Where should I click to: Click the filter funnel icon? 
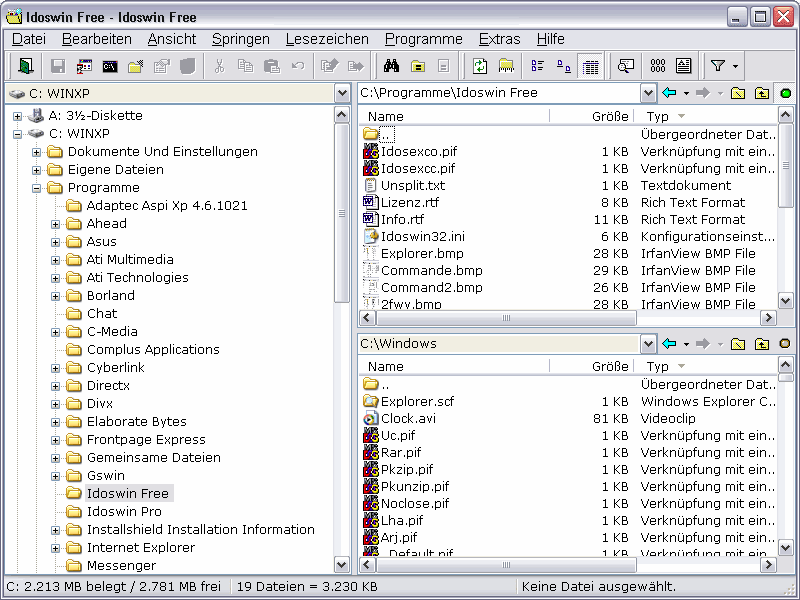(x=718, y=66)
